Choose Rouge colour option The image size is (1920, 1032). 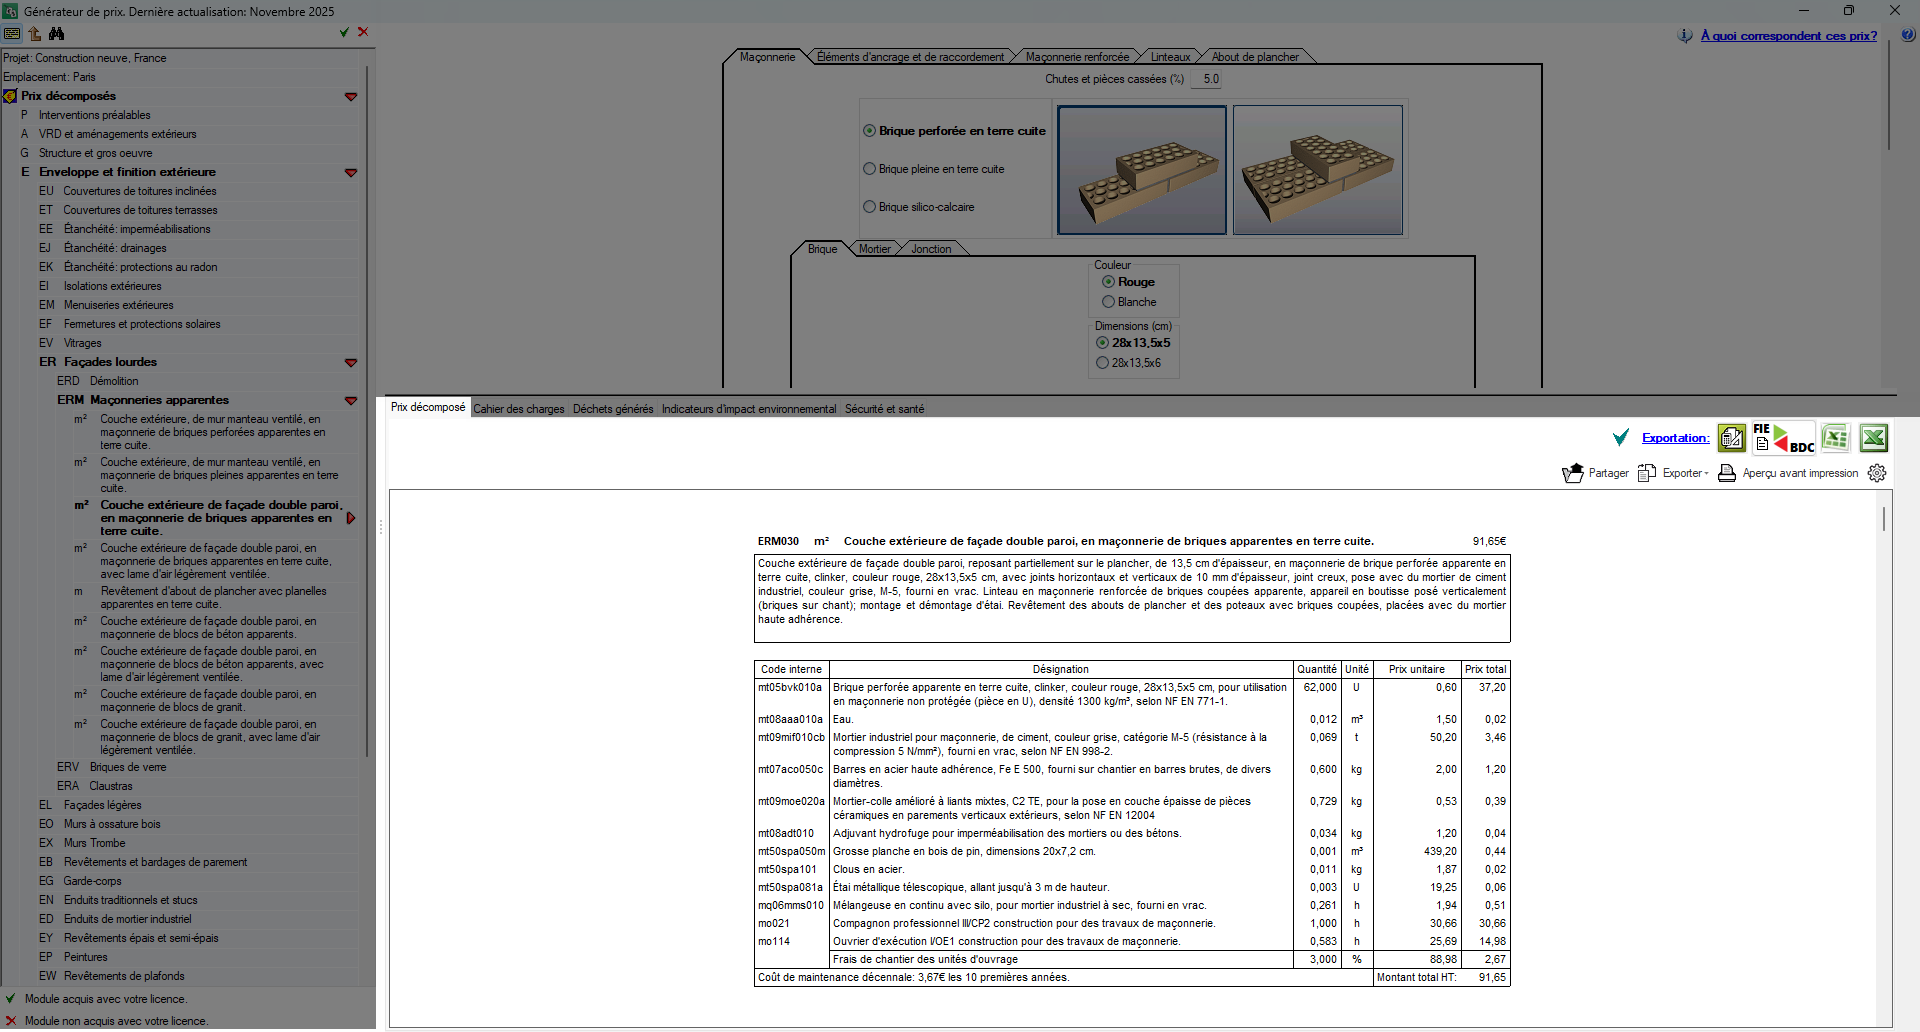point(1129,282)
